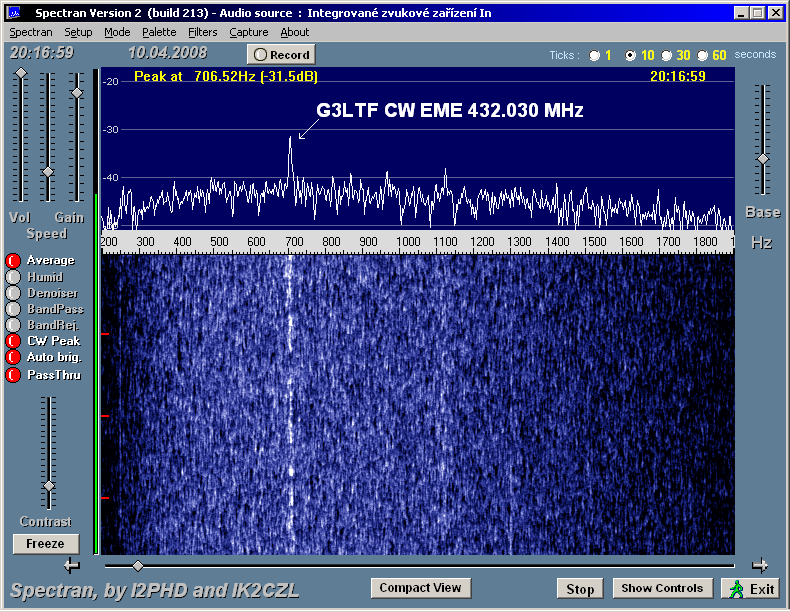Turn on the BandRej. filter
The image size is (790, 612).
[x=13, y=325]
